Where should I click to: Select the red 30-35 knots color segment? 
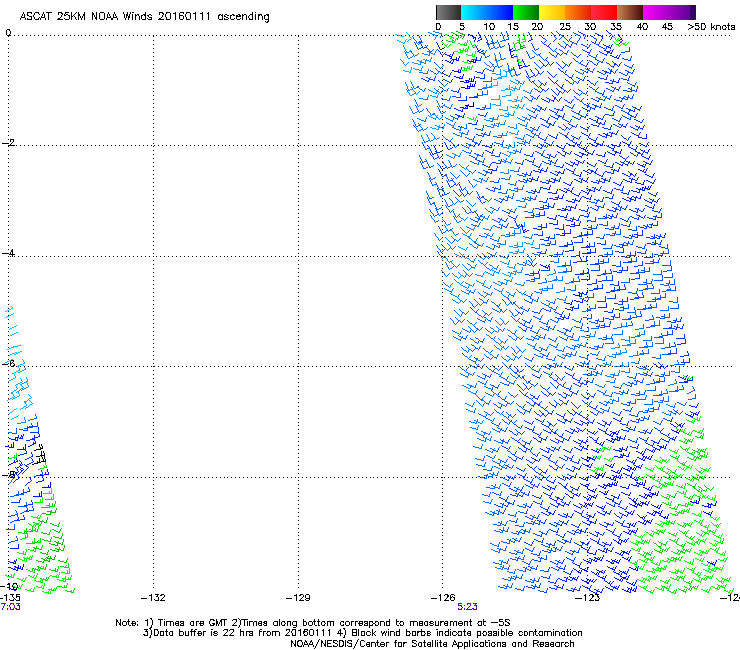click(x=604, y=12)
